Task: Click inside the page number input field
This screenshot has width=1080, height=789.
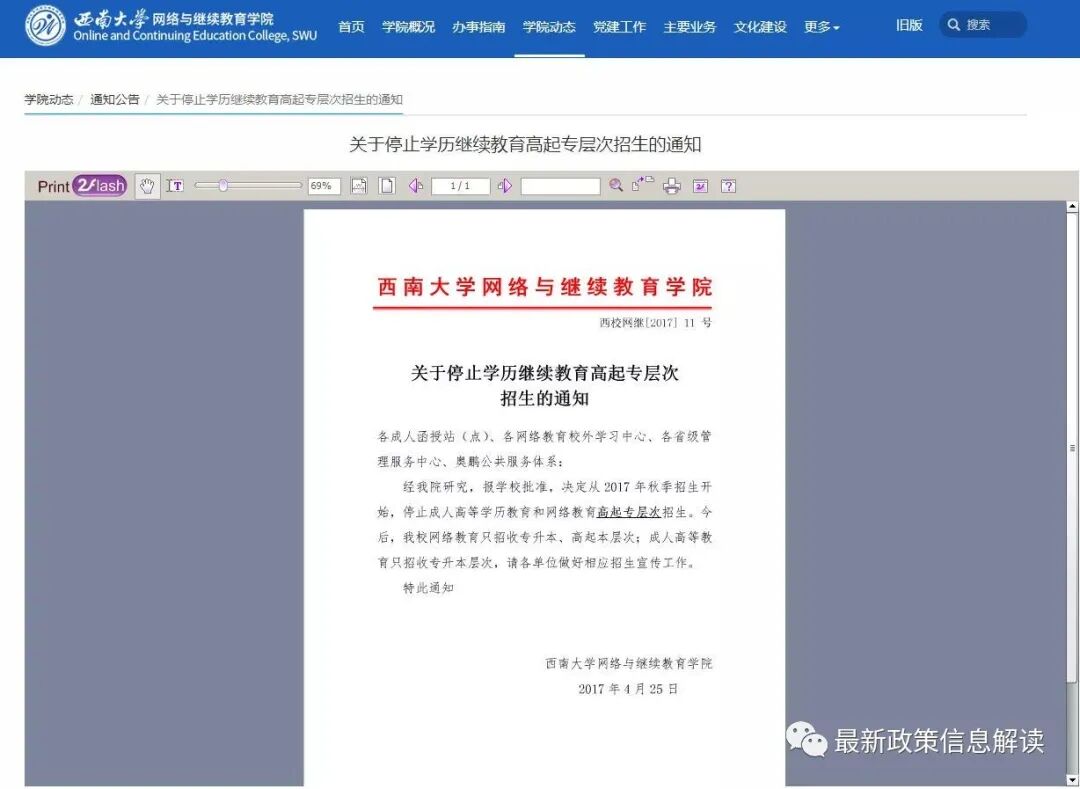Action: pos(460,185)
